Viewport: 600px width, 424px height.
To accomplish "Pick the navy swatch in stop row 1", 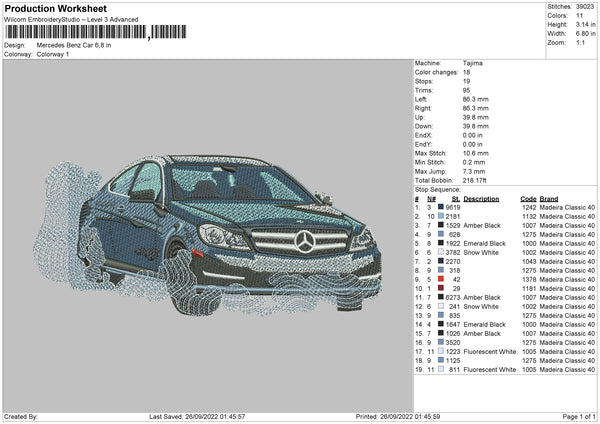I will (441, 207).
